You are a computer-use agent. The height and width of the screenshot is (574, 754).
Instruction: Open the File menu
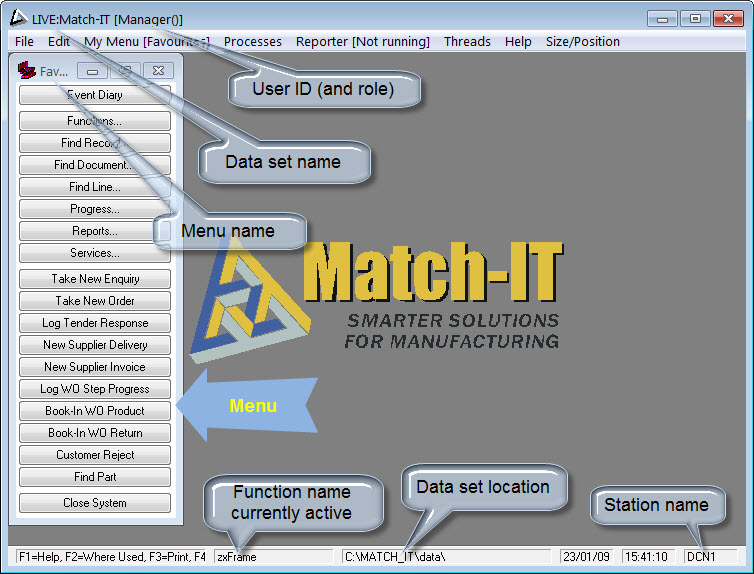pos(24,42)
